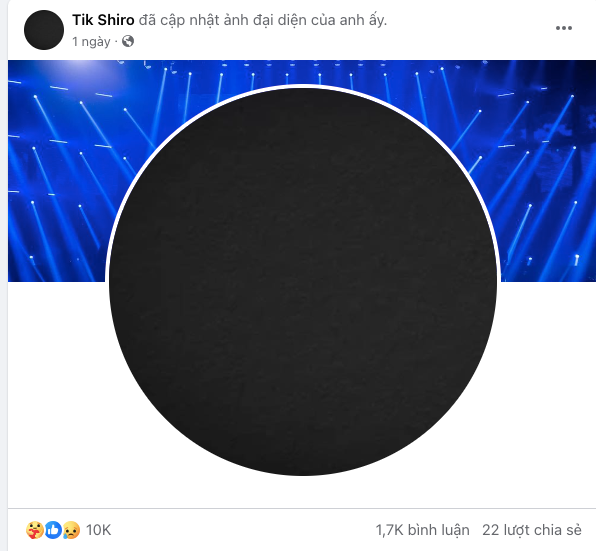Click the divider line above the reactions row
The image size is (596, 551).
302,508
